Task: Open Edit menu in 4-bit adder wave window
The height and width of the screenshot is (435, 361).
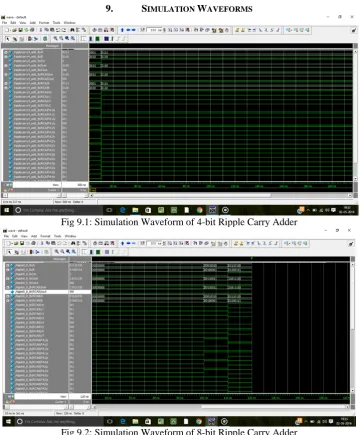Action: coord(13,23)
